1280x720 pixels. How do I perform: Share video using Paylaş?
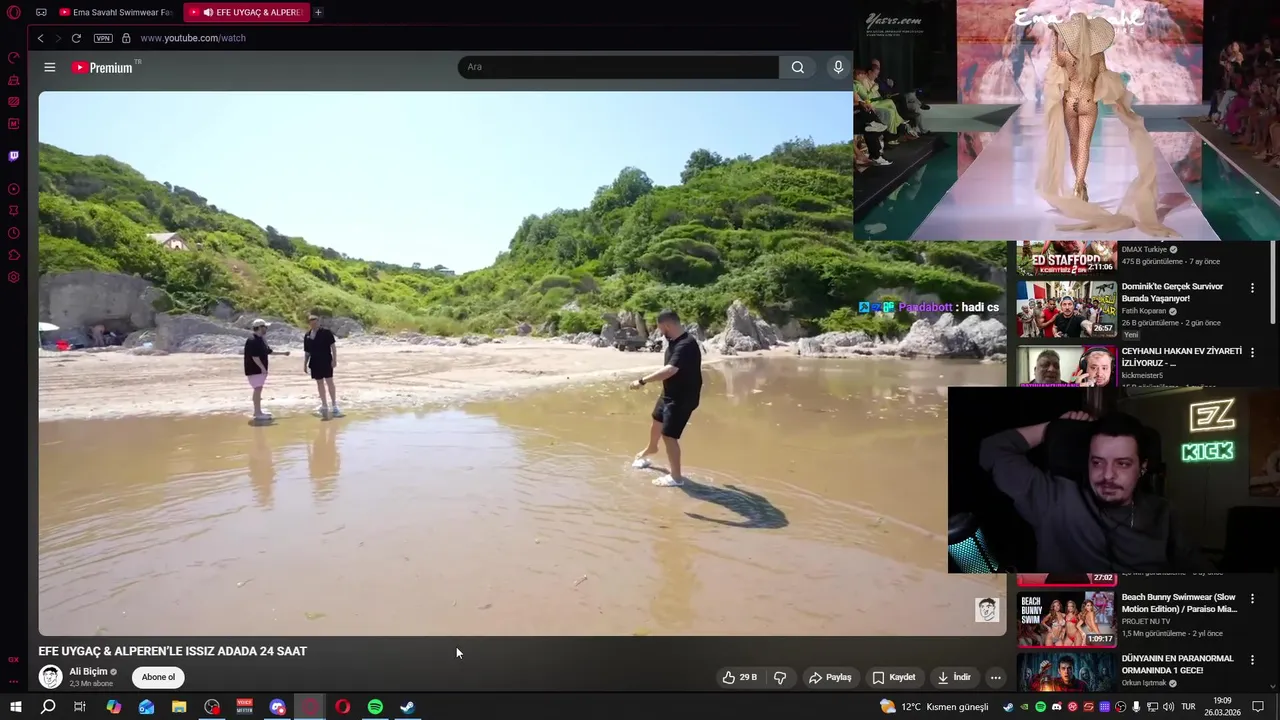[x=830, y=677]
